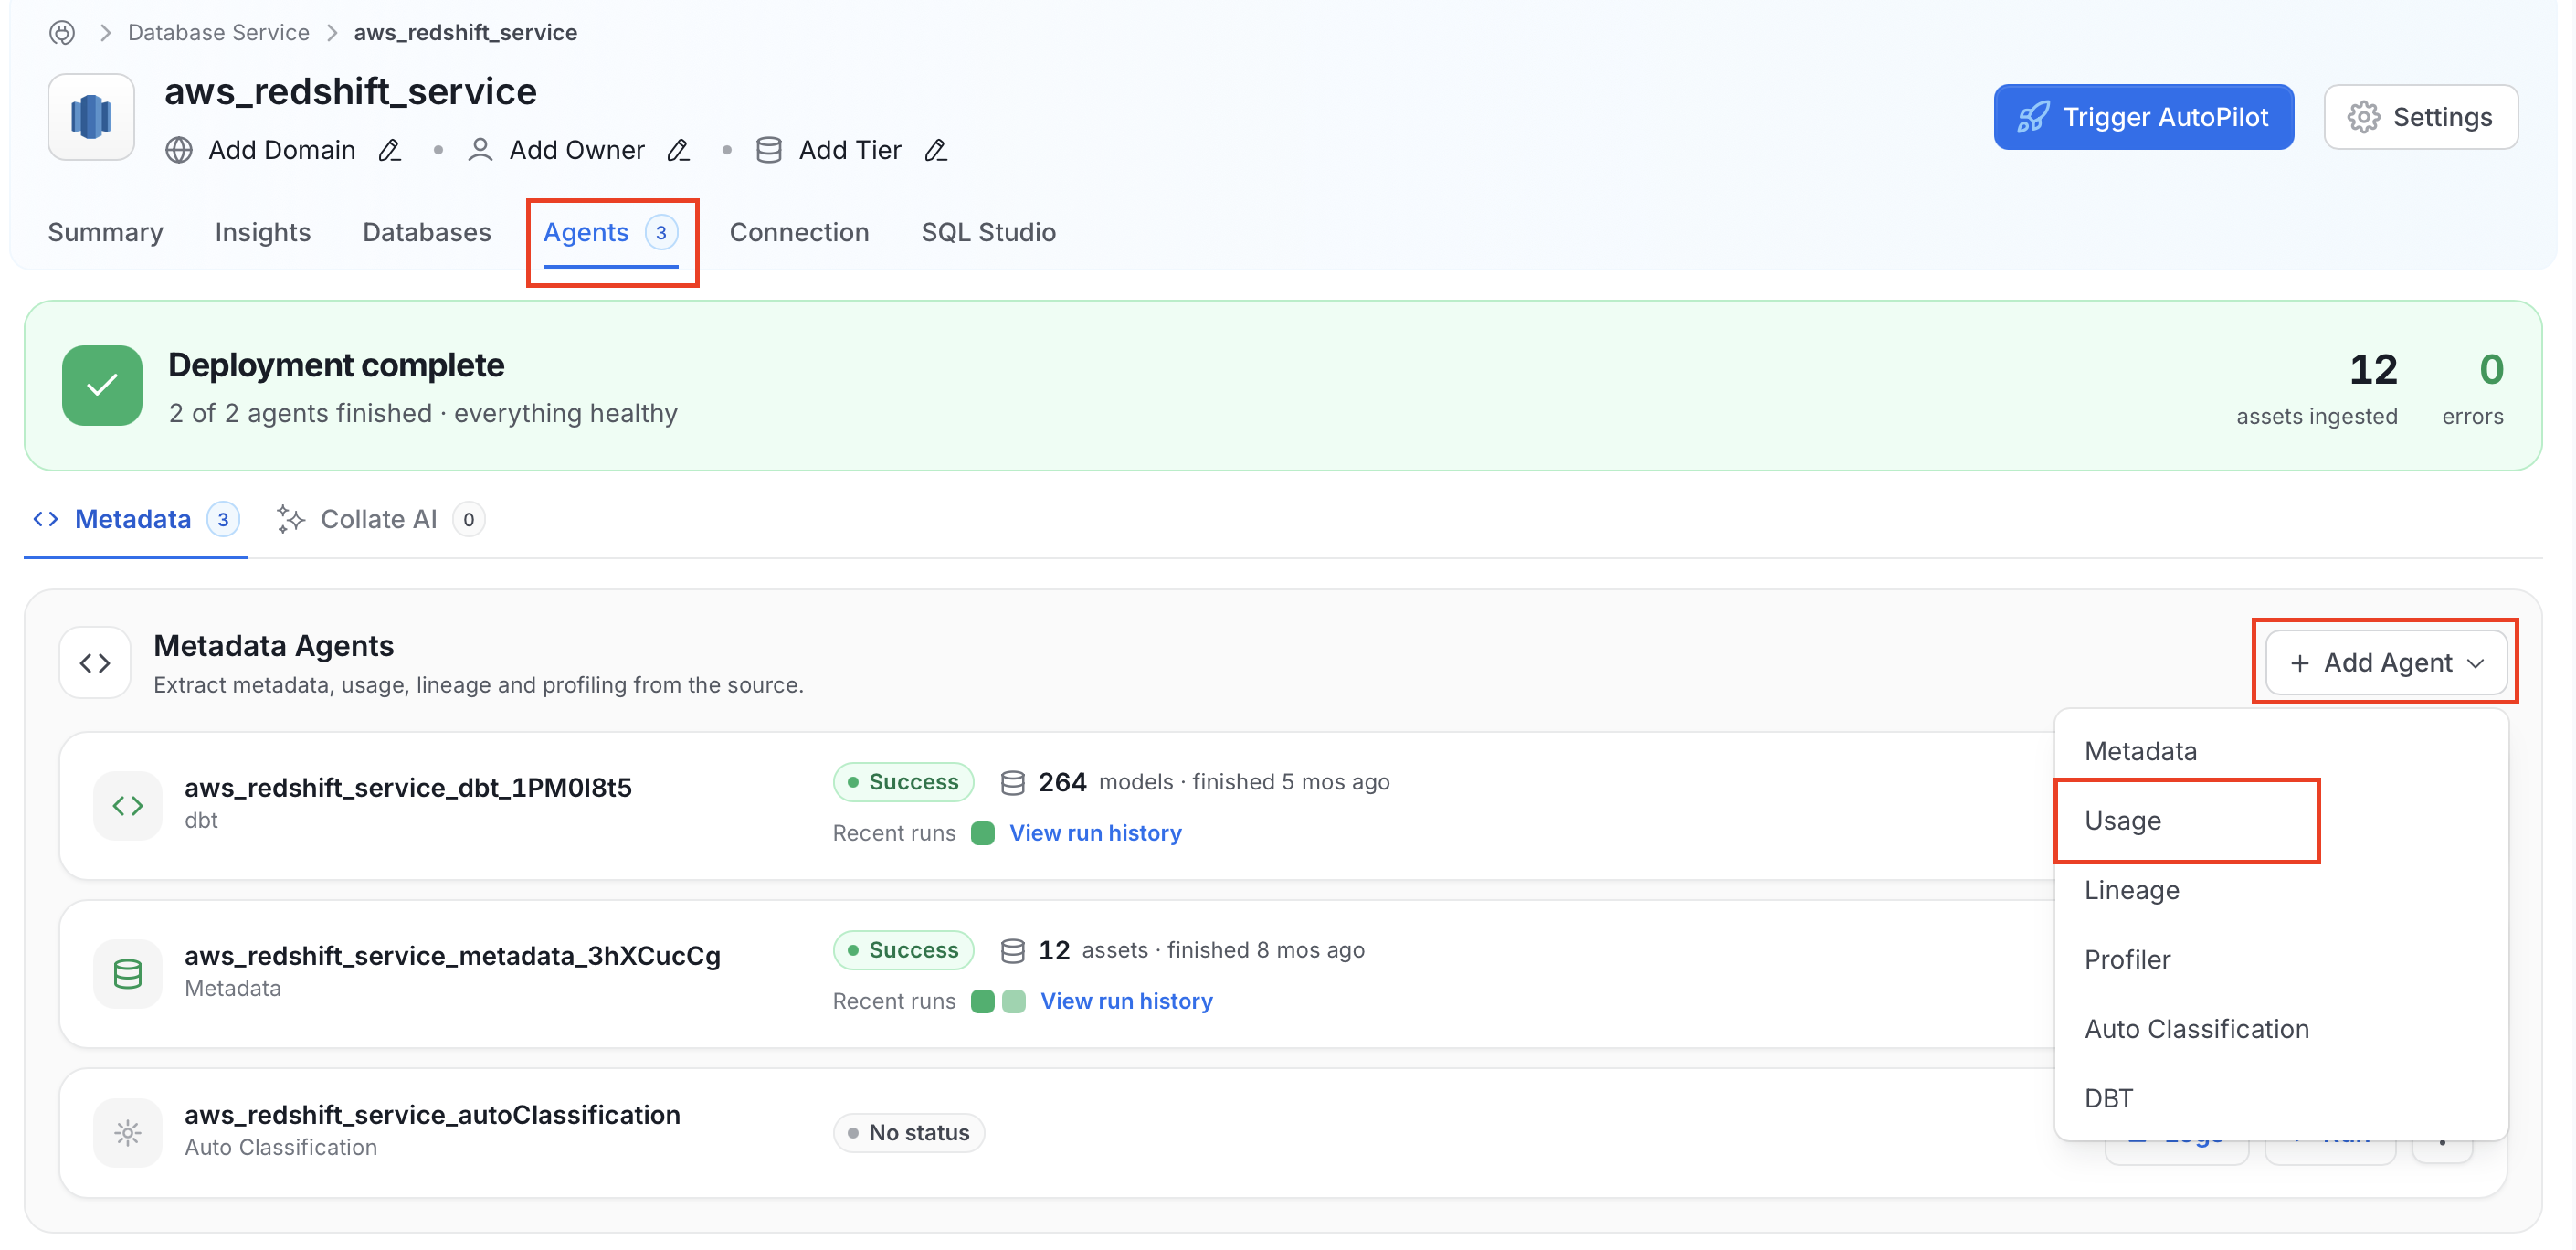Click the pencil icon next to Add Tier
This screenshot has height=1250, width=2576.
click(x=936, y=150)
